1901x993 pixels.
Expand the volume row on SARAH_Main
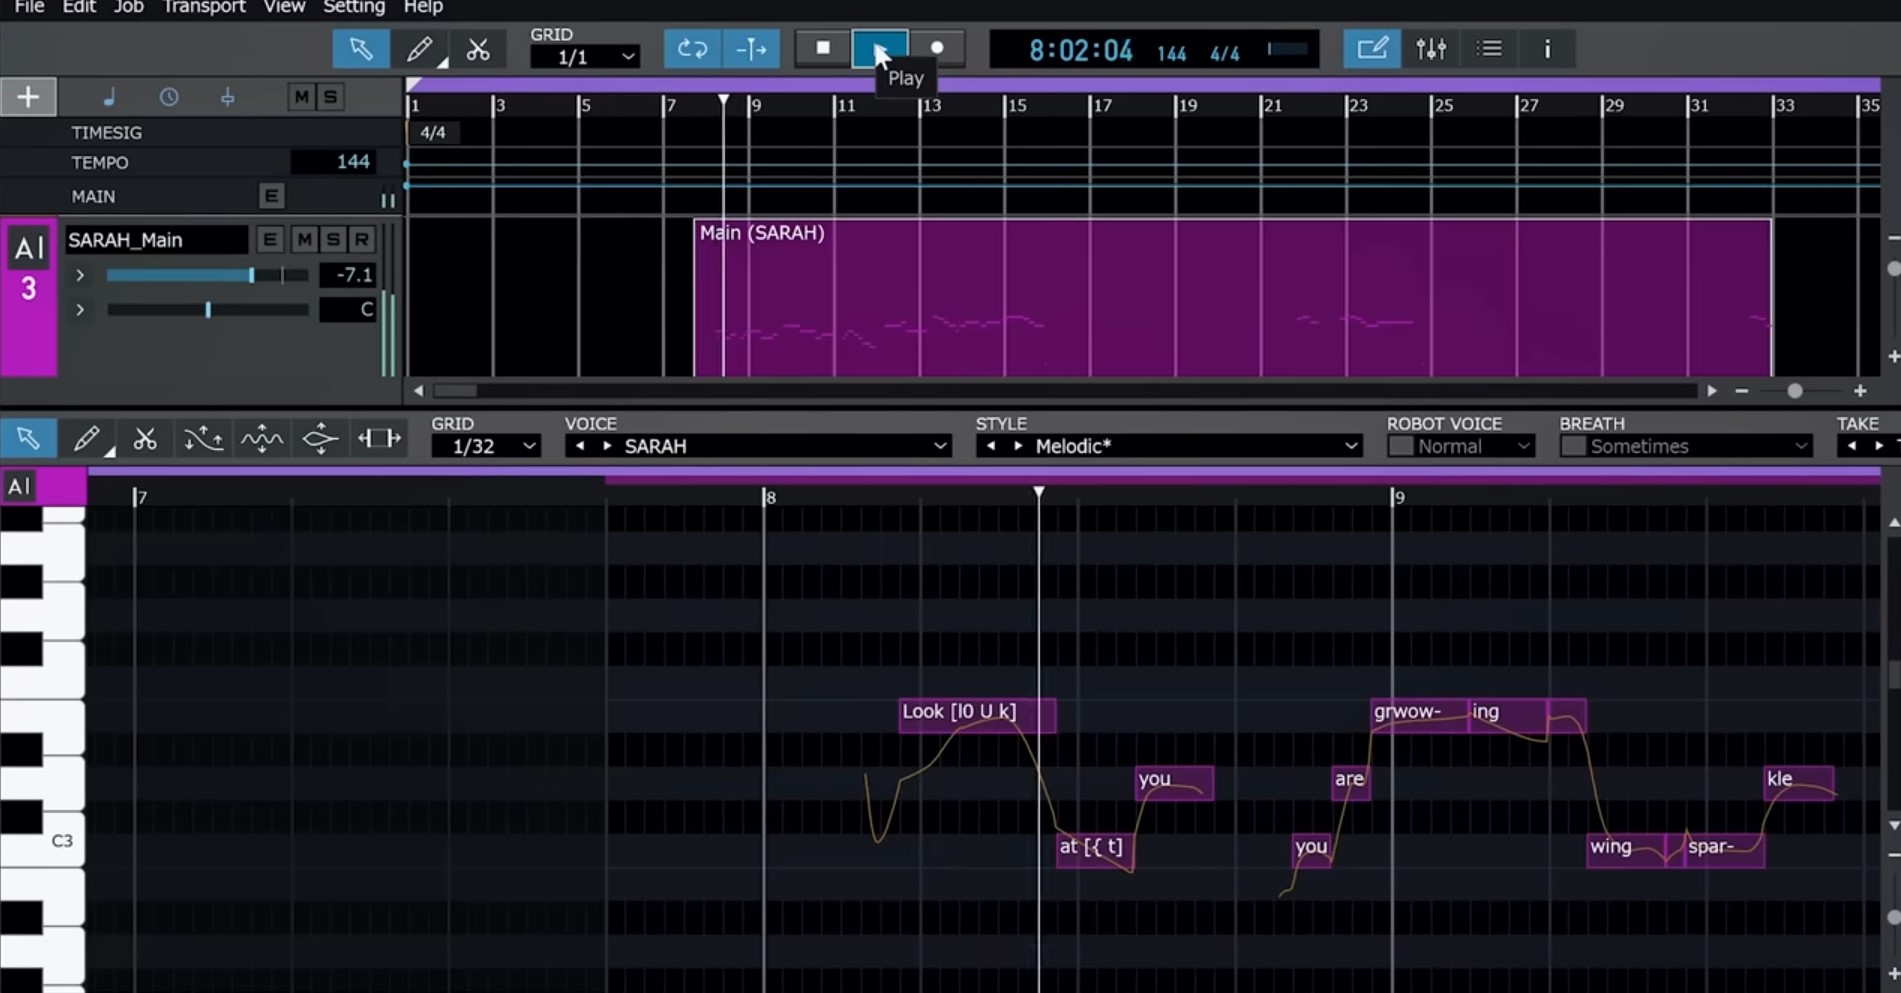[x=80, y=275]
